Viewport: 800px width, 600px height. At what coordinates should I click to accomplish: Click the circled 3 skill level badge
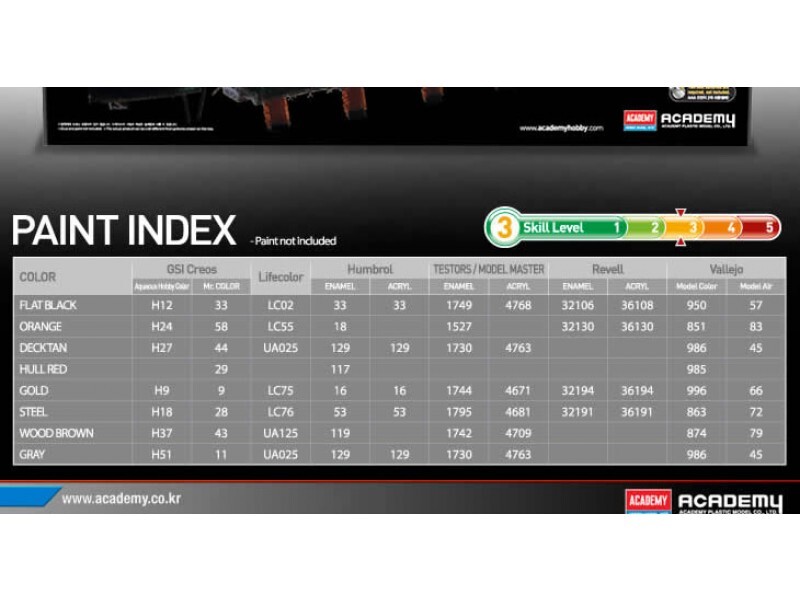504,227
